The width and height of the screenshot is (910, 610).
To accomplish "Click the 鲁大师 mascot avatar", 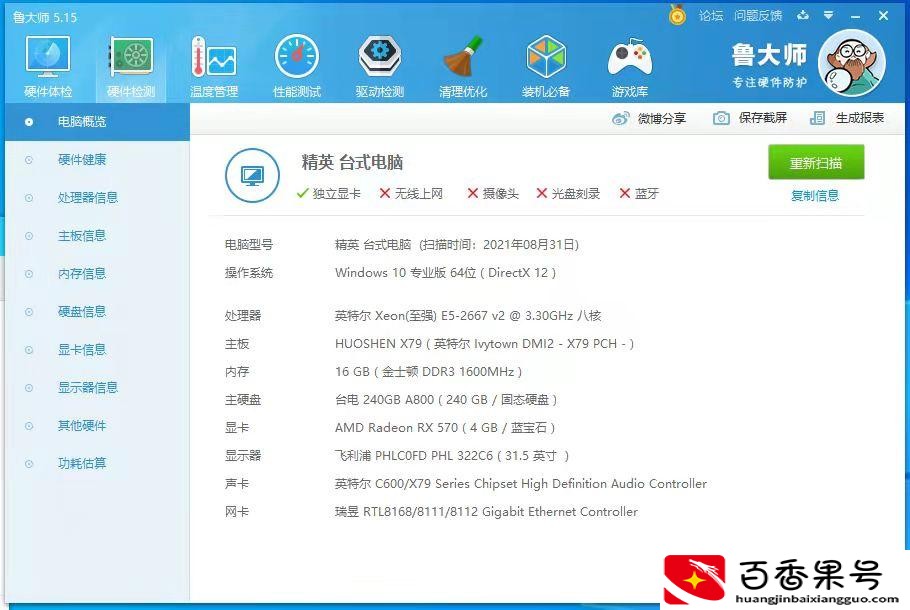I will coord(851,63).
